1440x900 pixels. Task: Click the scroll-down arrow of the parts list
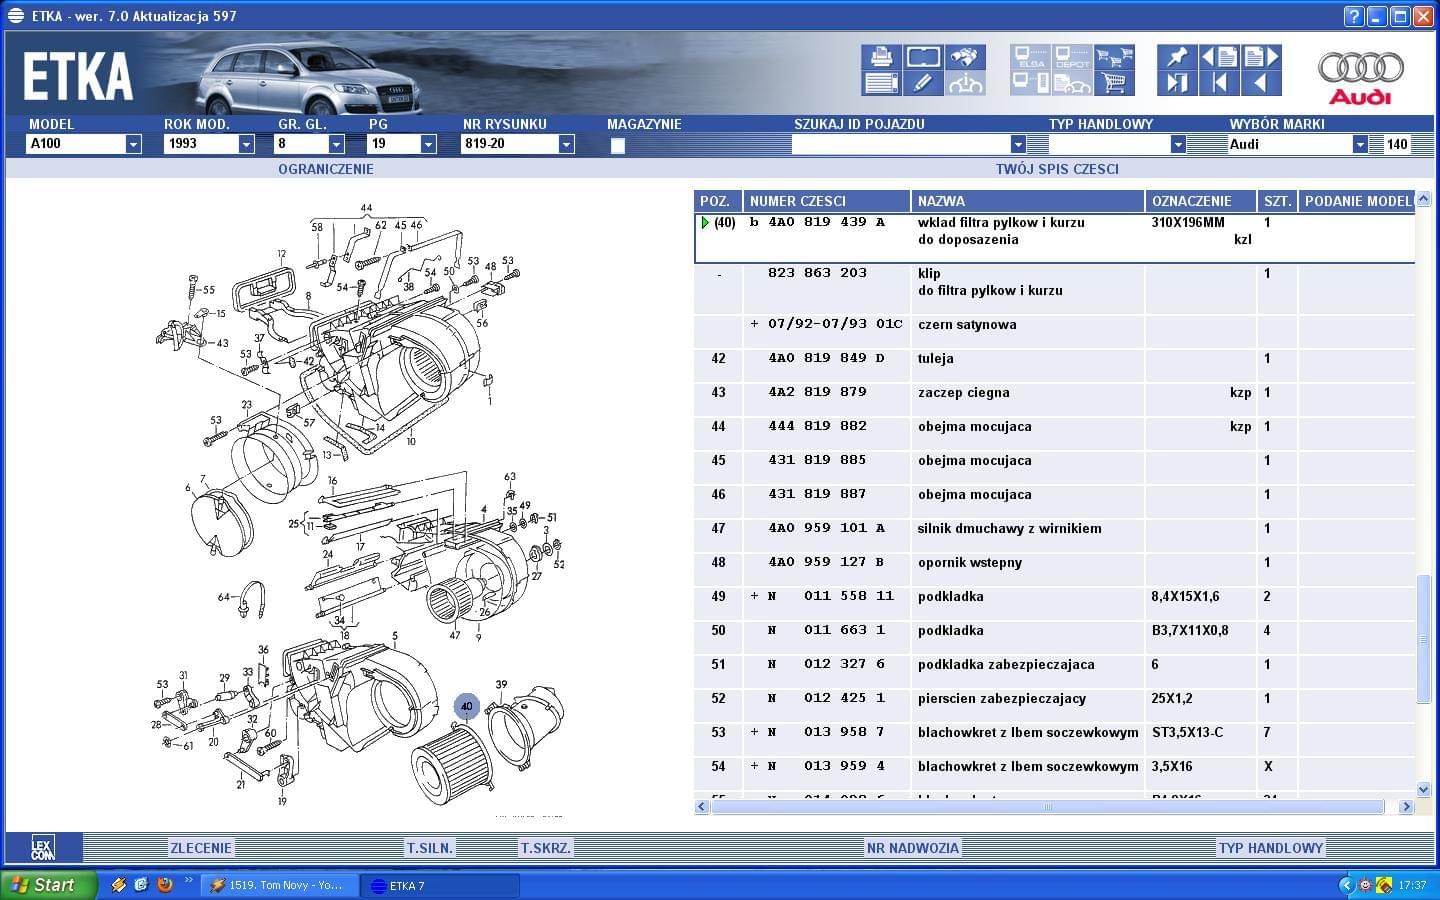tap(1424, 789)
